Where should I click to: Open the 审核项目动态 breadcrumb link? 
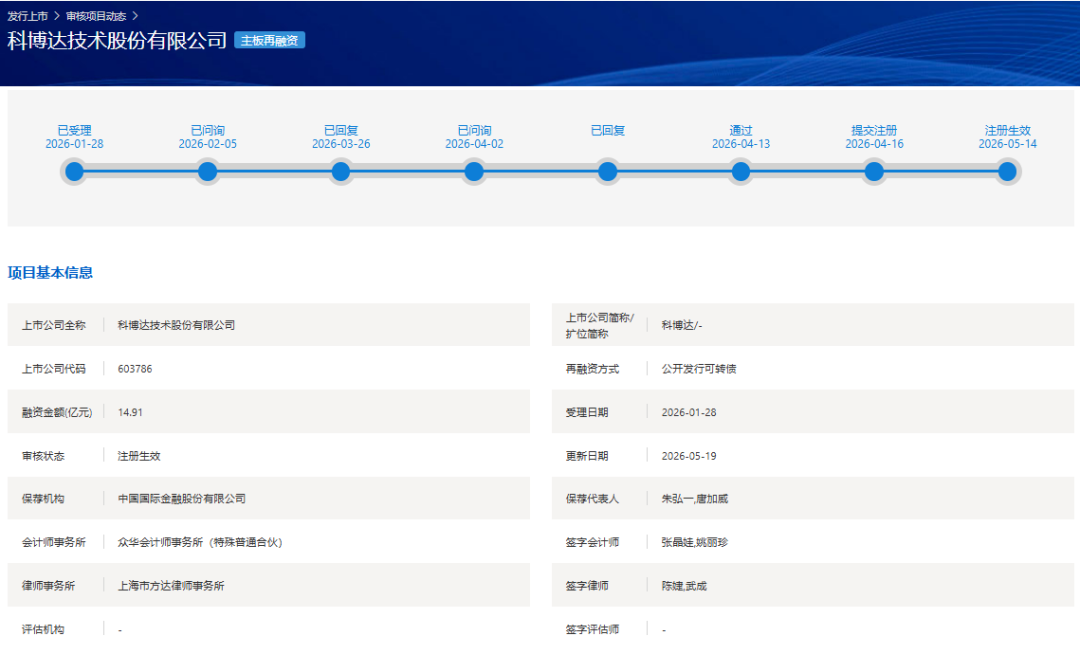(96, 16)
